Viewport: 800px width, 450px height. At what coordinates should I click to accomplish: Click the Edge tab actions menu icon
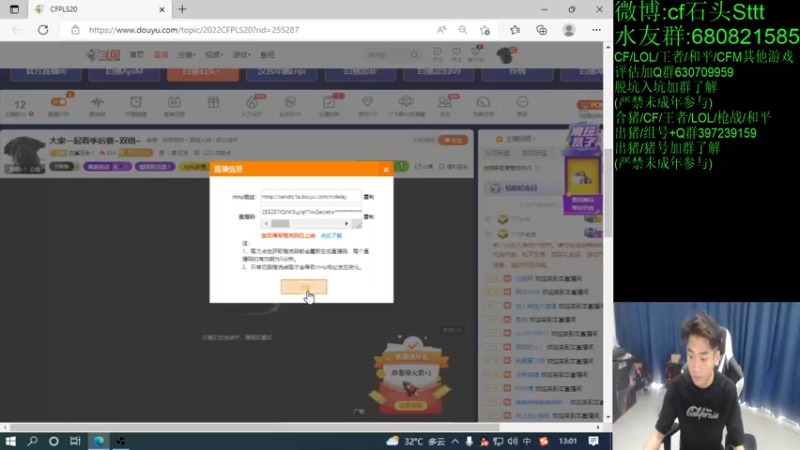14,9
